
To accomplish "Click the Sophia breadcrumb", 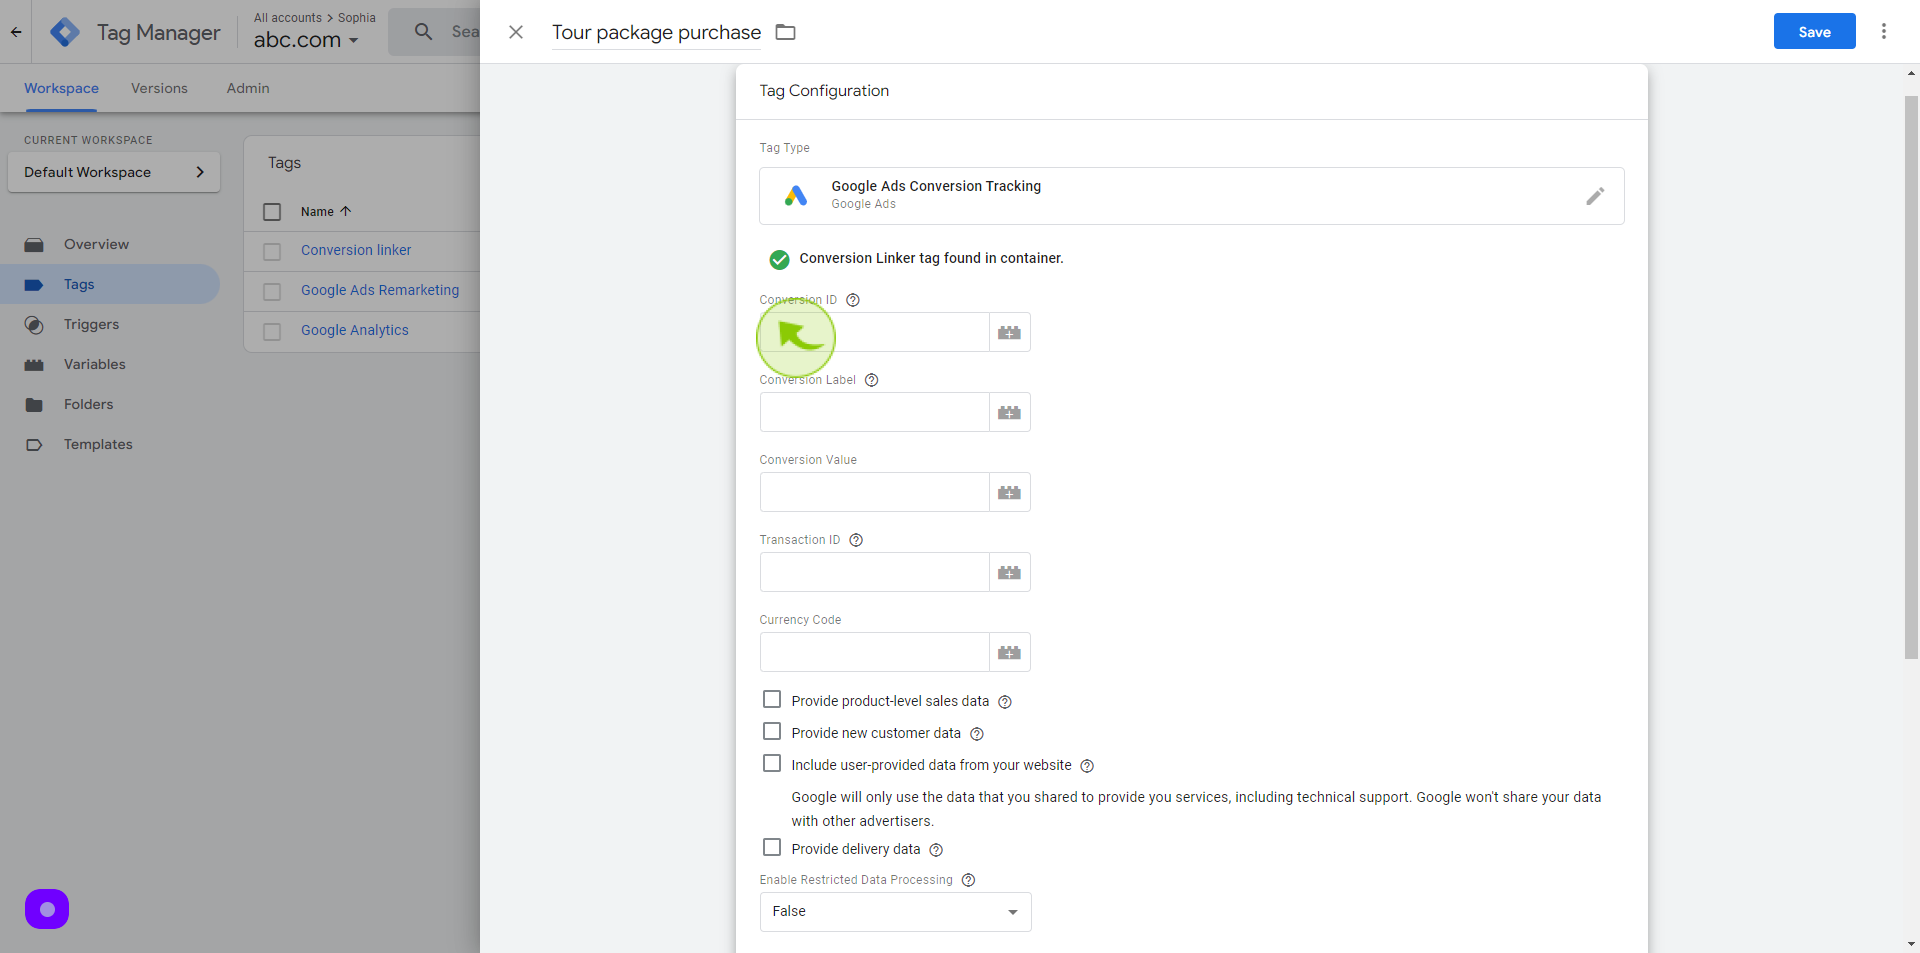I will pos(357,18).
